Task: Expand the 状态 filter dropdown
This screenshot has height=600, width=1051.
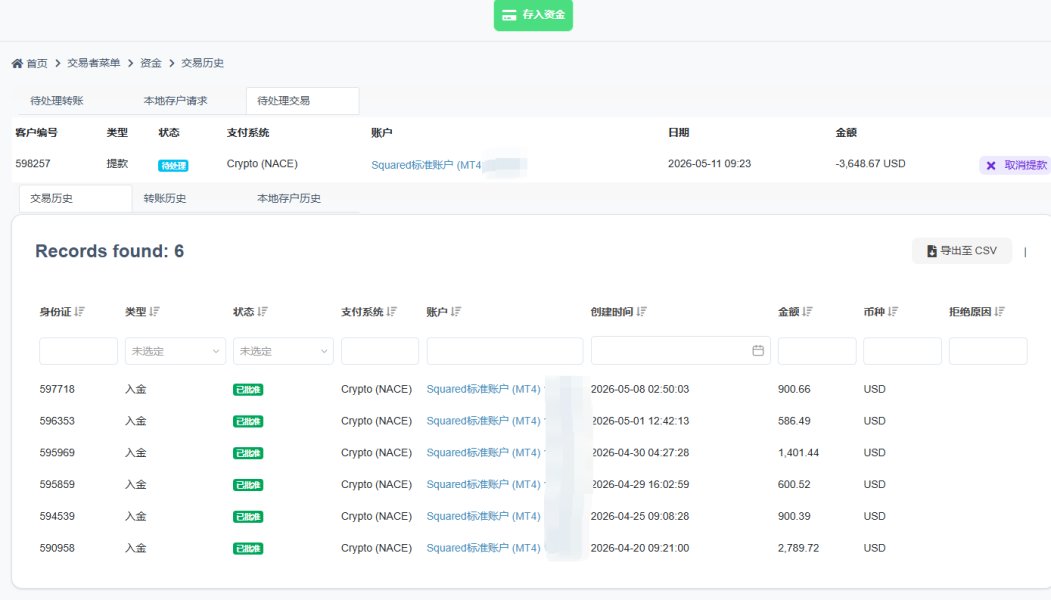Action: [283, 351]
